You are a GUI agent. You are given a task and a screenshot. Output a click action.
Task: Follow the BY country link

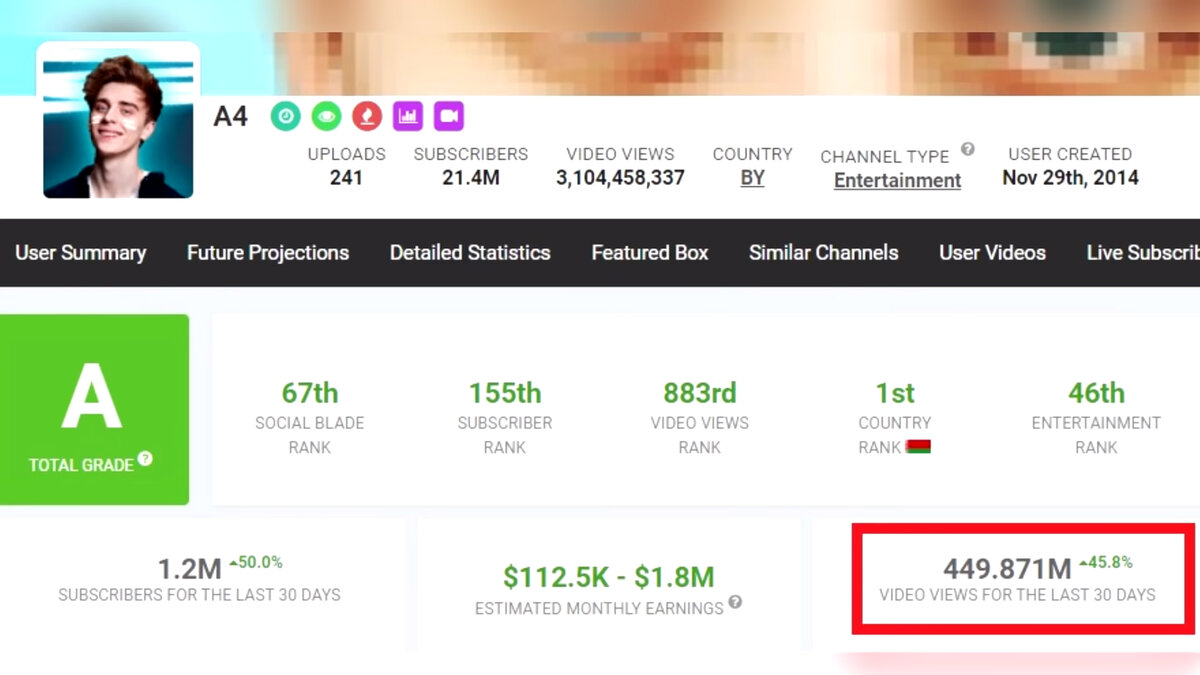(x=752, y=179)
